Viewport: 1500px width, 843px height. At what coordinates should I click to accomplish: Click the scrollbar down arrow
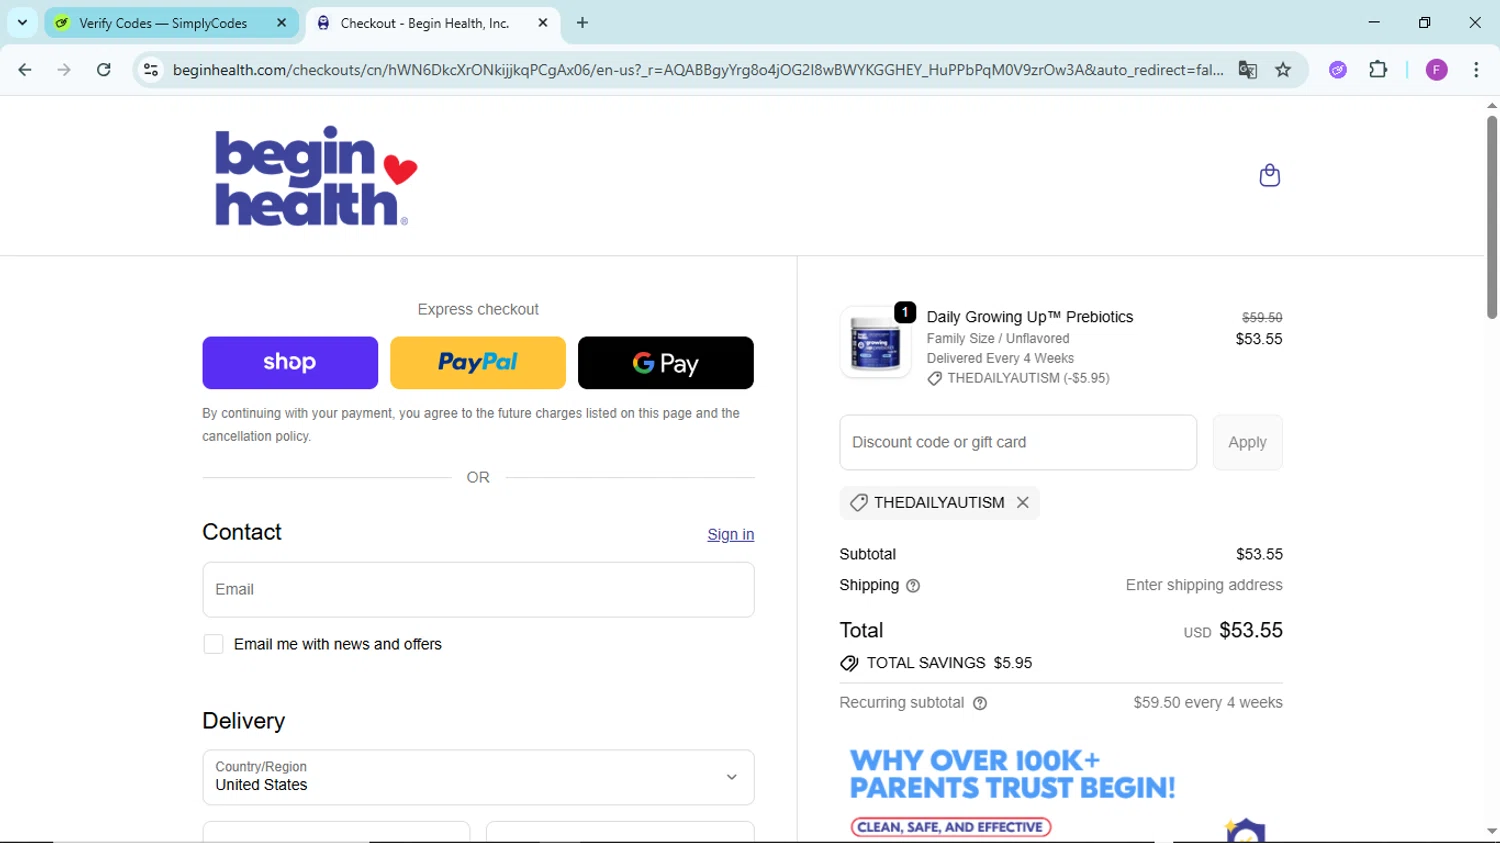(x=1491, y=831)
